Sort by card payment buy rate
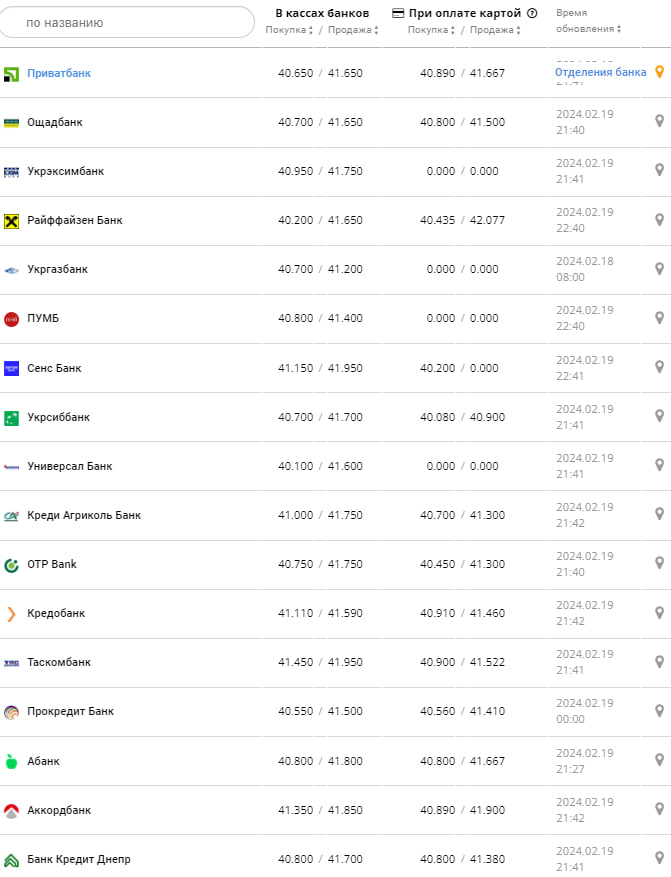671x877 pixels. tap(431, 30)
